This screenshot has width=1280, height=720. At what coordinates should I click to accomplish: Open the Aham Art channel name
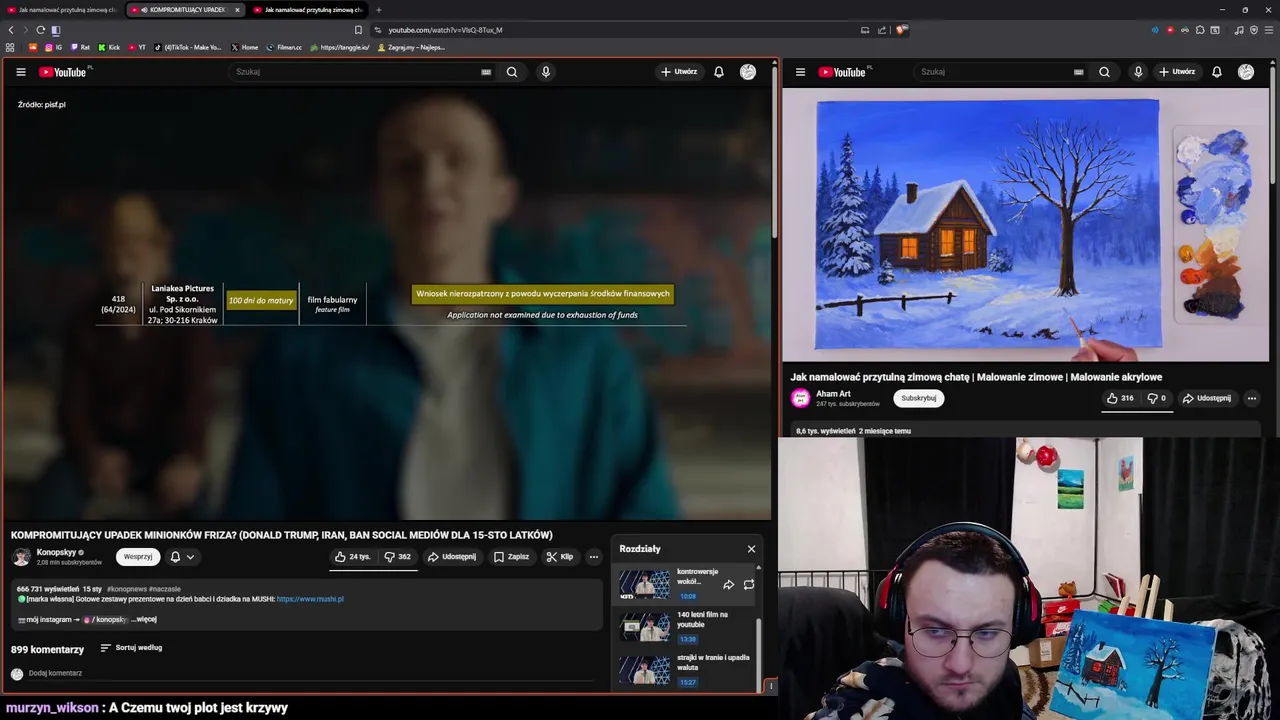click(x=833, y=394)
